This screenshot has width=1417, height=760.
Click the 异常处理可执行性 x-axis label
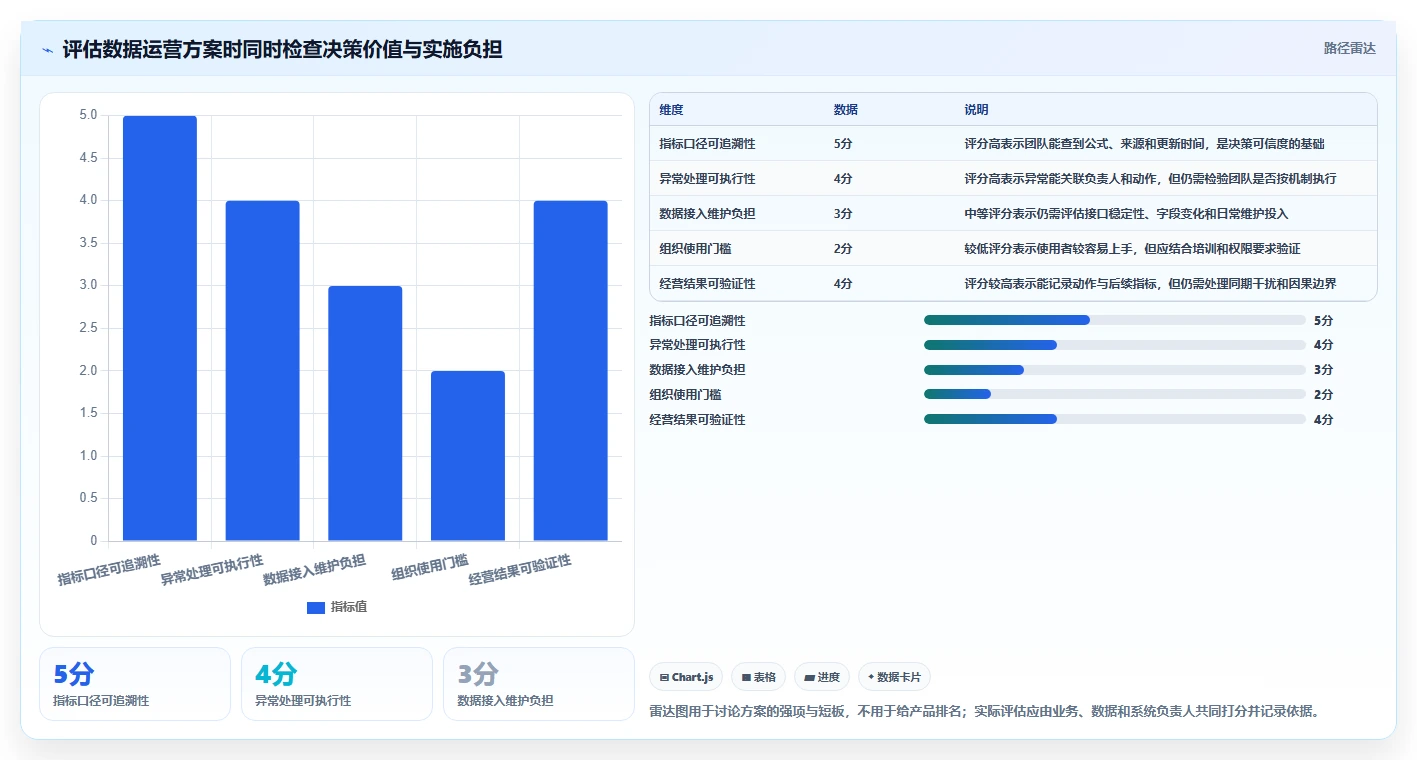point(212,570)
